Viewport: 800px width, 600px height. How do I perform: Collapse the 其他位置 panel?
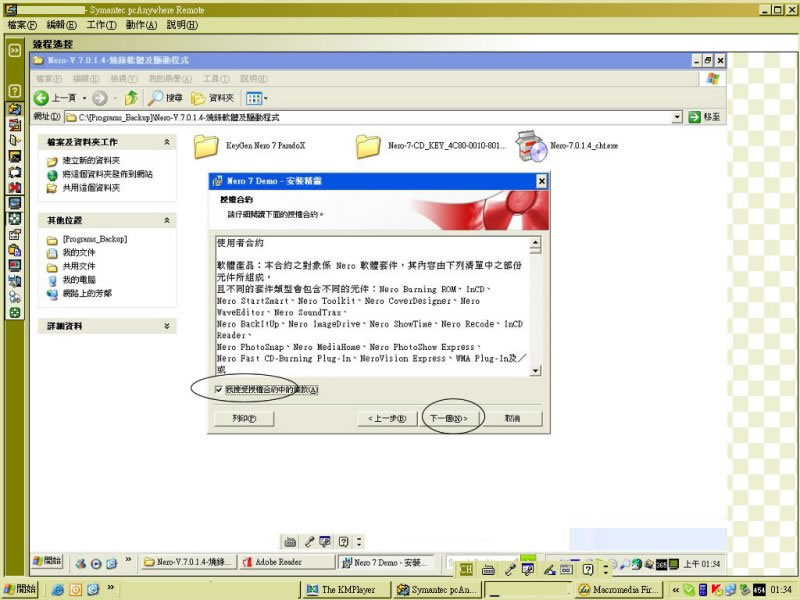click(x=167, y=220)
